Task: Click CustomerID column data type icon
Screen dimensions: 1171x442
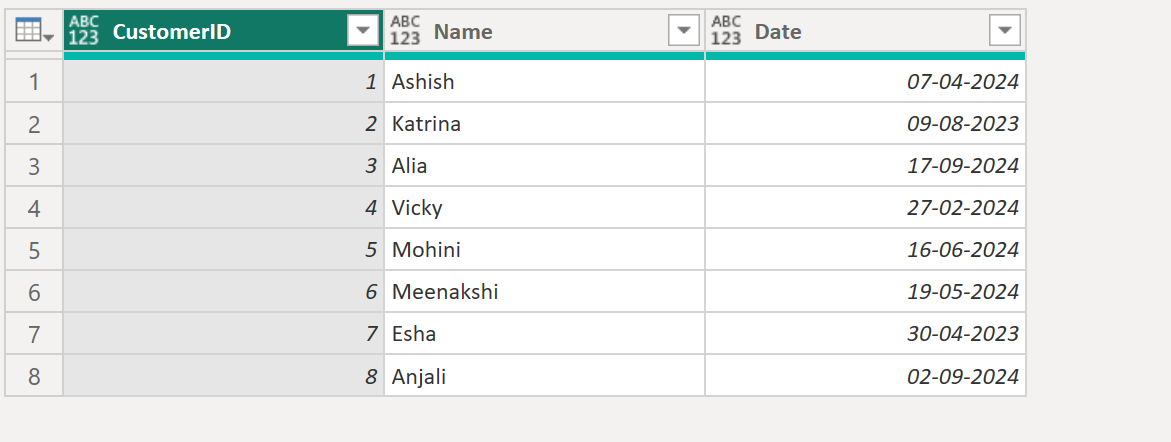Action: click(x=84, y=32)
